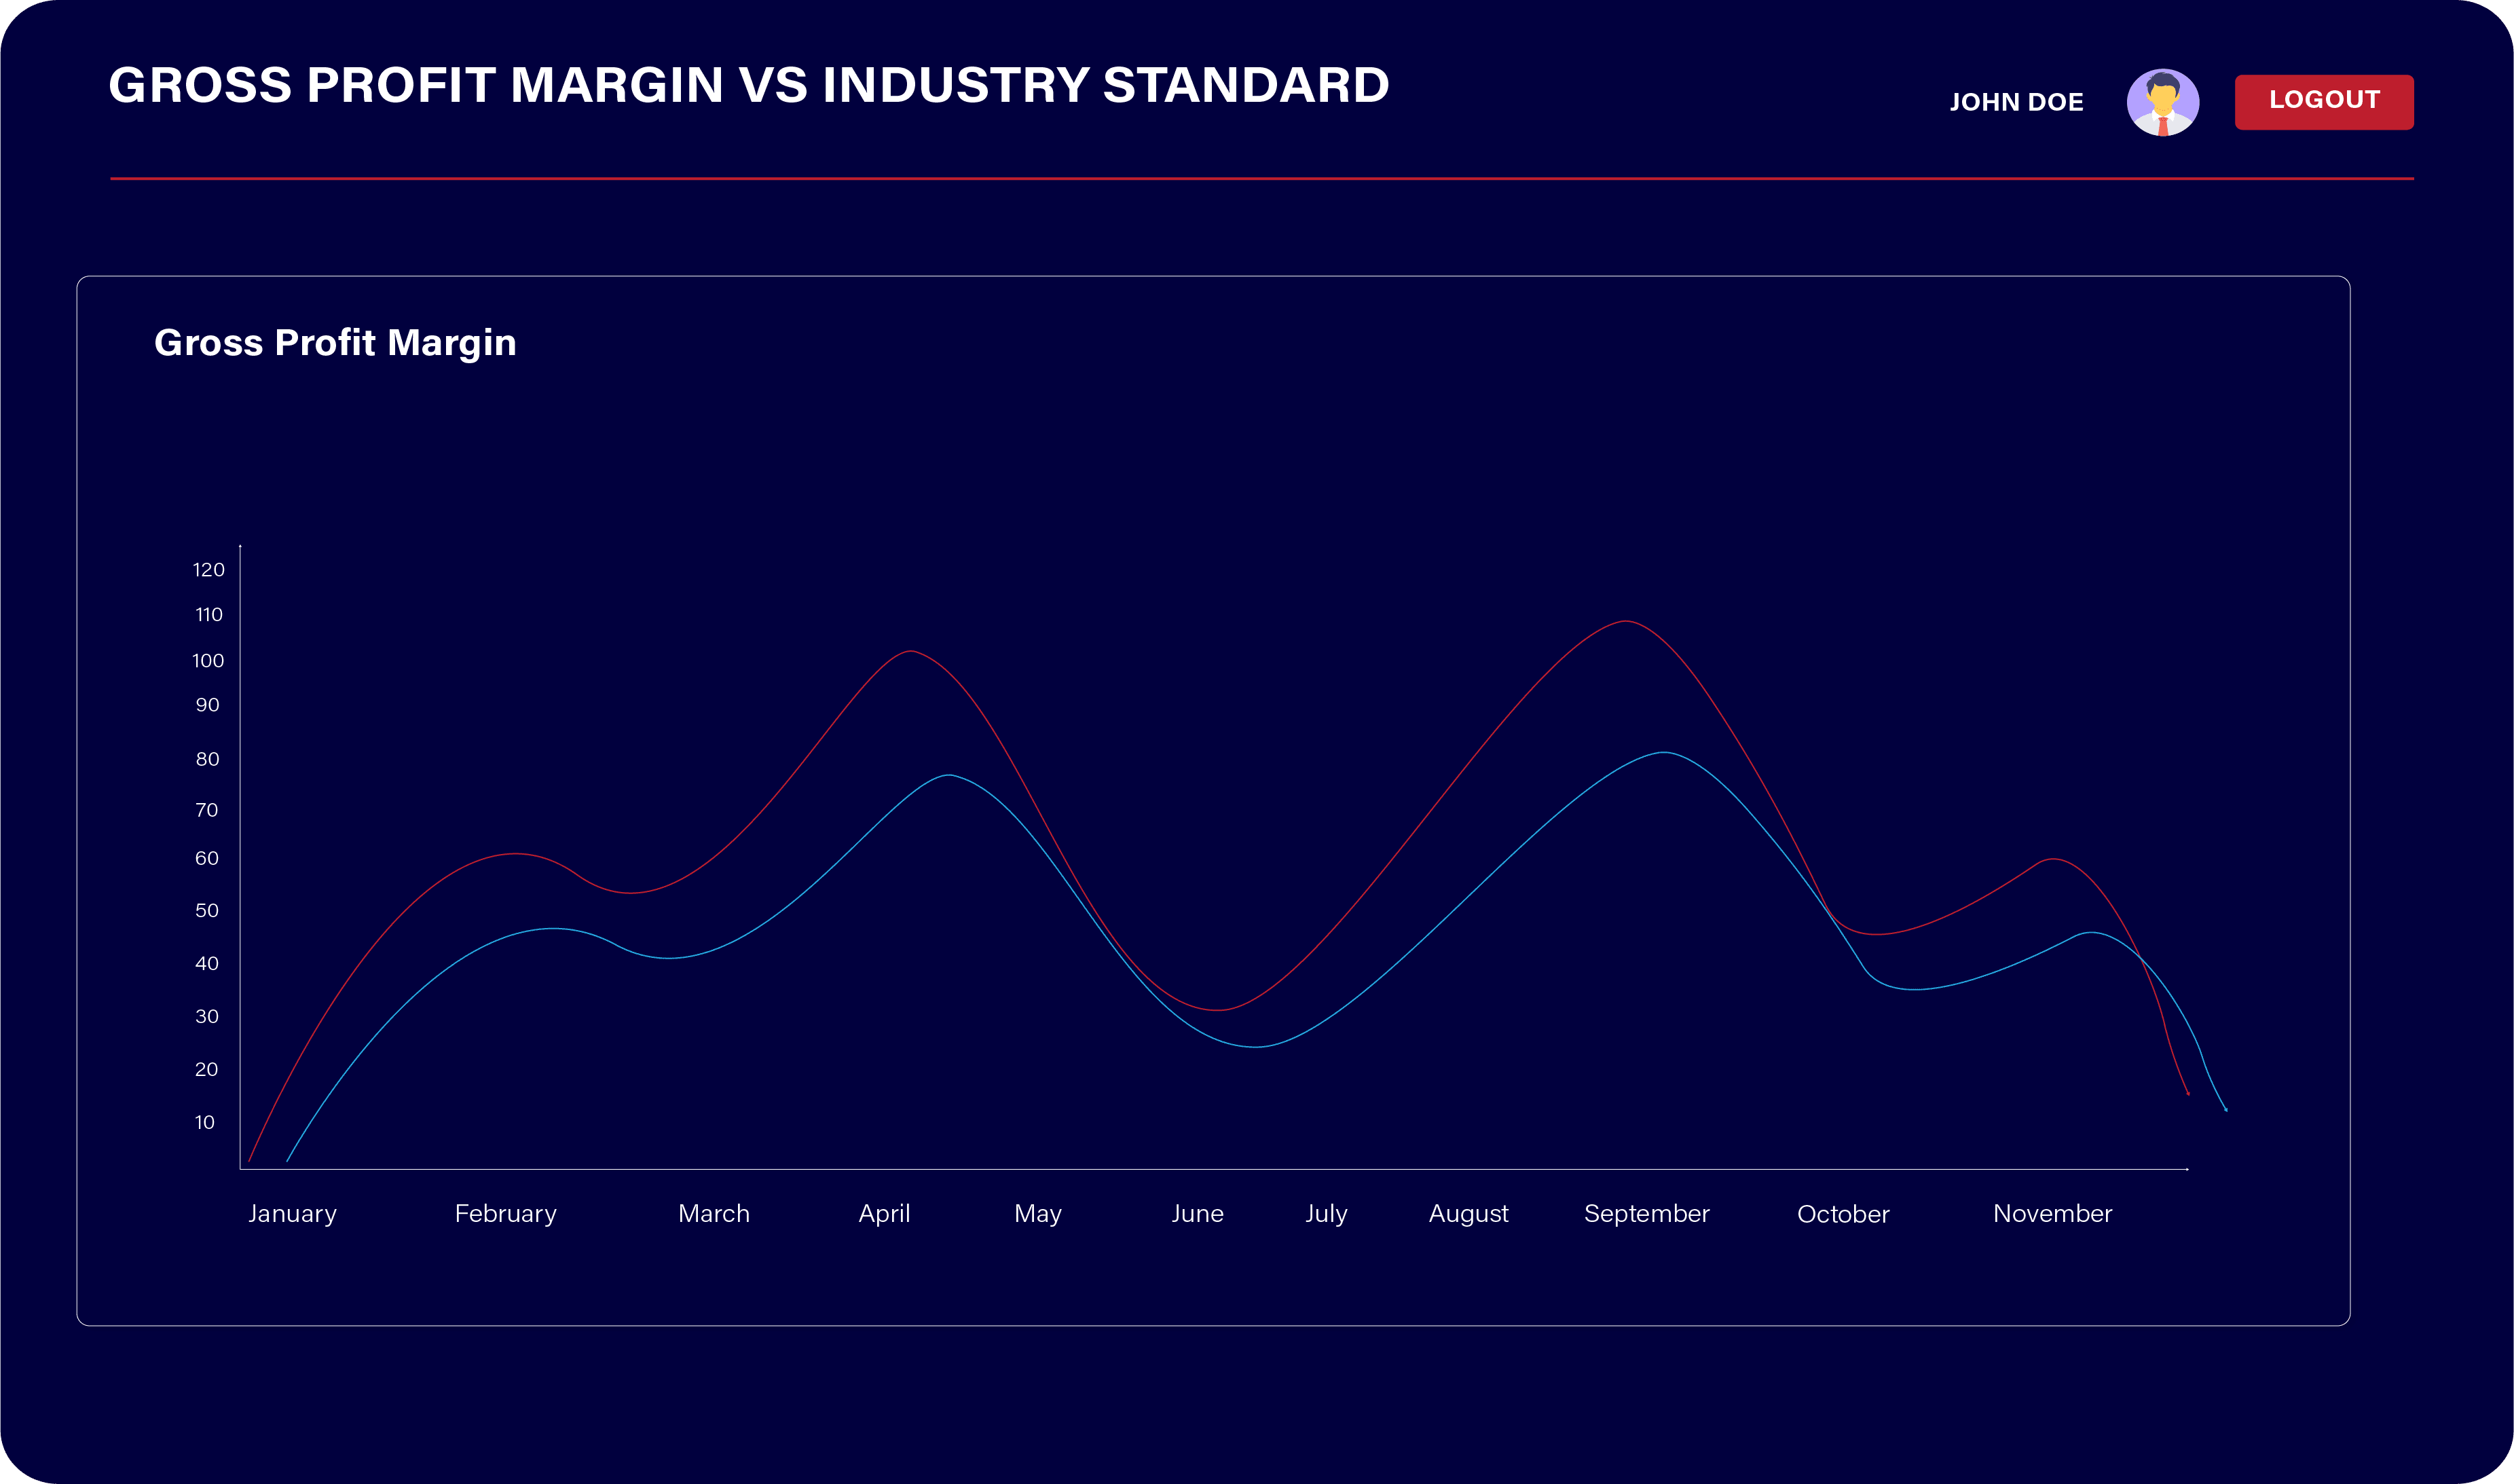Click the October axis label
This screenshot has height=1484, width=2514.
[x=1843, y=1214]
